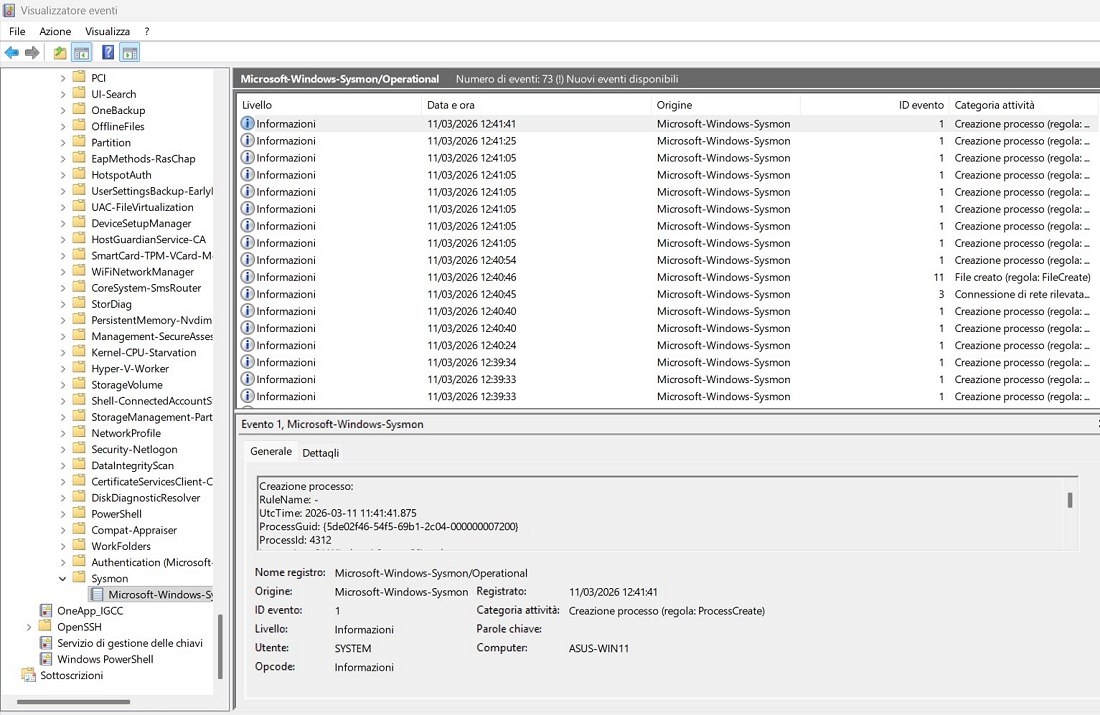Image resolution: width=1100 pixels, height=715 pixels.
Task: Open the Azione menu
Action: point(55,31)
